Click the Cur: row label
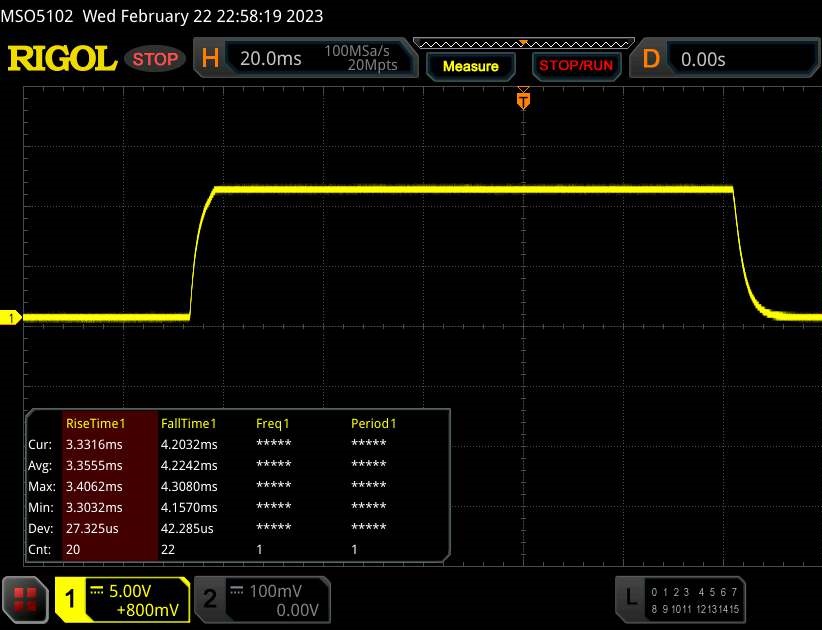Image resolution: width=822 pixels, height=630 pixels. [x=40, y=444]
